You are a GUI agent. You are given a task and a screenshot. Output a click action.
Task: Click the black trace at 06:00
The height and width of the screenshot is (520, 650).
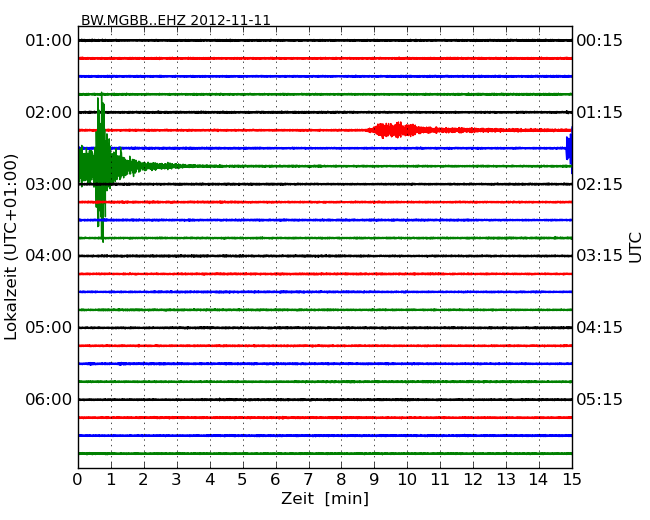click(325, 400)
